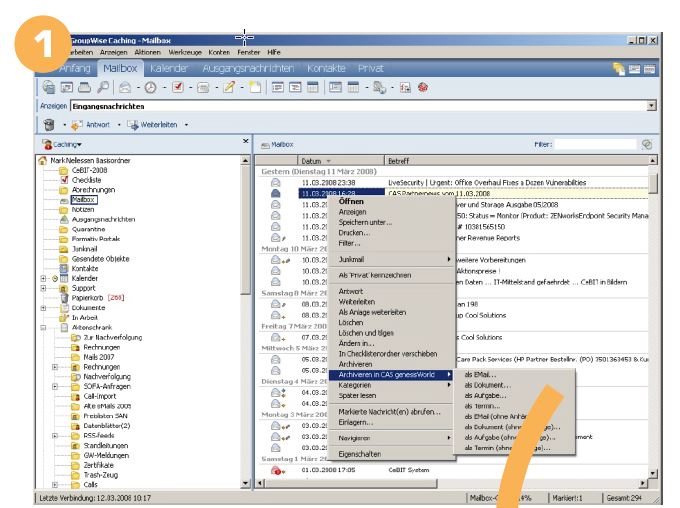680x508 pixels.
Task: Click into the Filter input field
Action: 595,144
